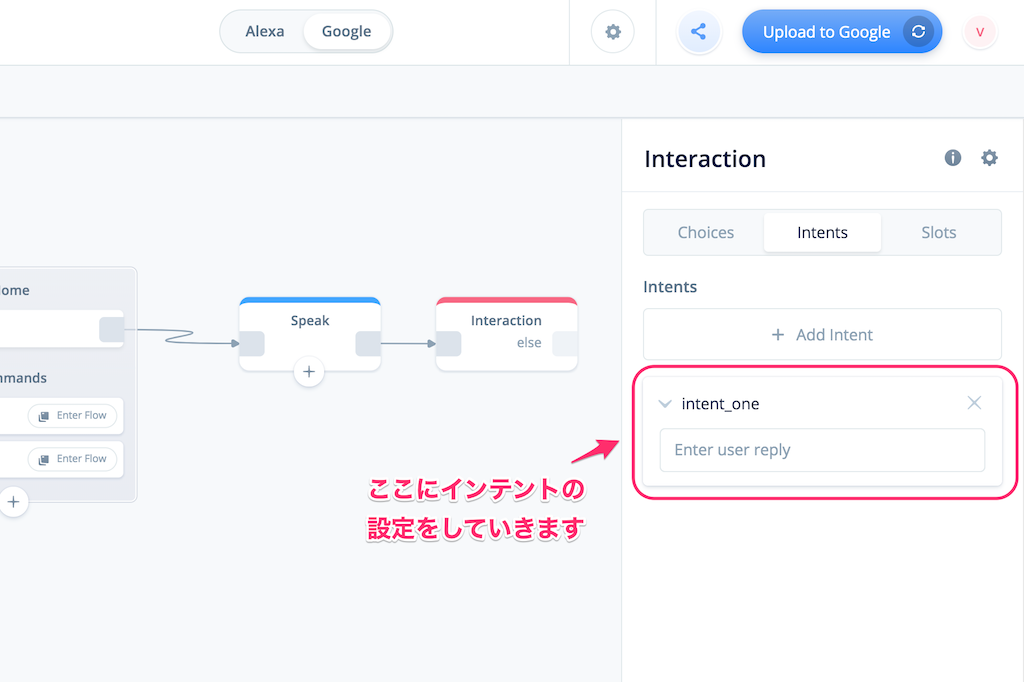The width and height of the screenshot is (1024, 682).
Task: Click Add Intent button
Action: tap(822, 334)
